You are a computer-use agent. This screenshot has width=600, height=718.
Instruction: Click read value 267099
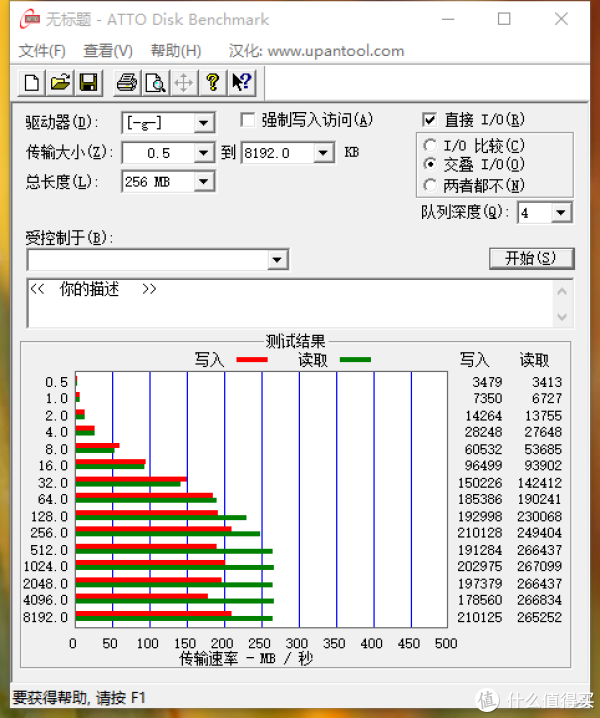click(x=539, y=566)
